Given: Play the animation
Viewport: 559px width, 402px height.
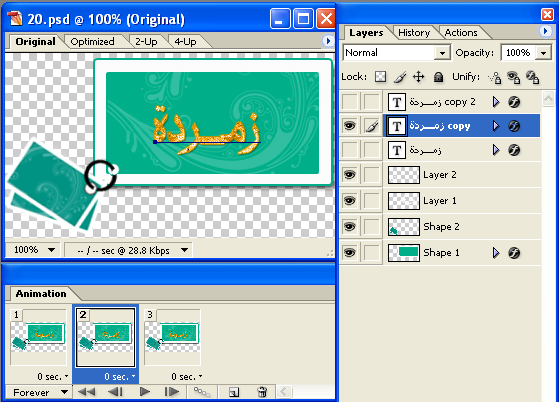Looking at the screenshot, I should tap(145, 392).
